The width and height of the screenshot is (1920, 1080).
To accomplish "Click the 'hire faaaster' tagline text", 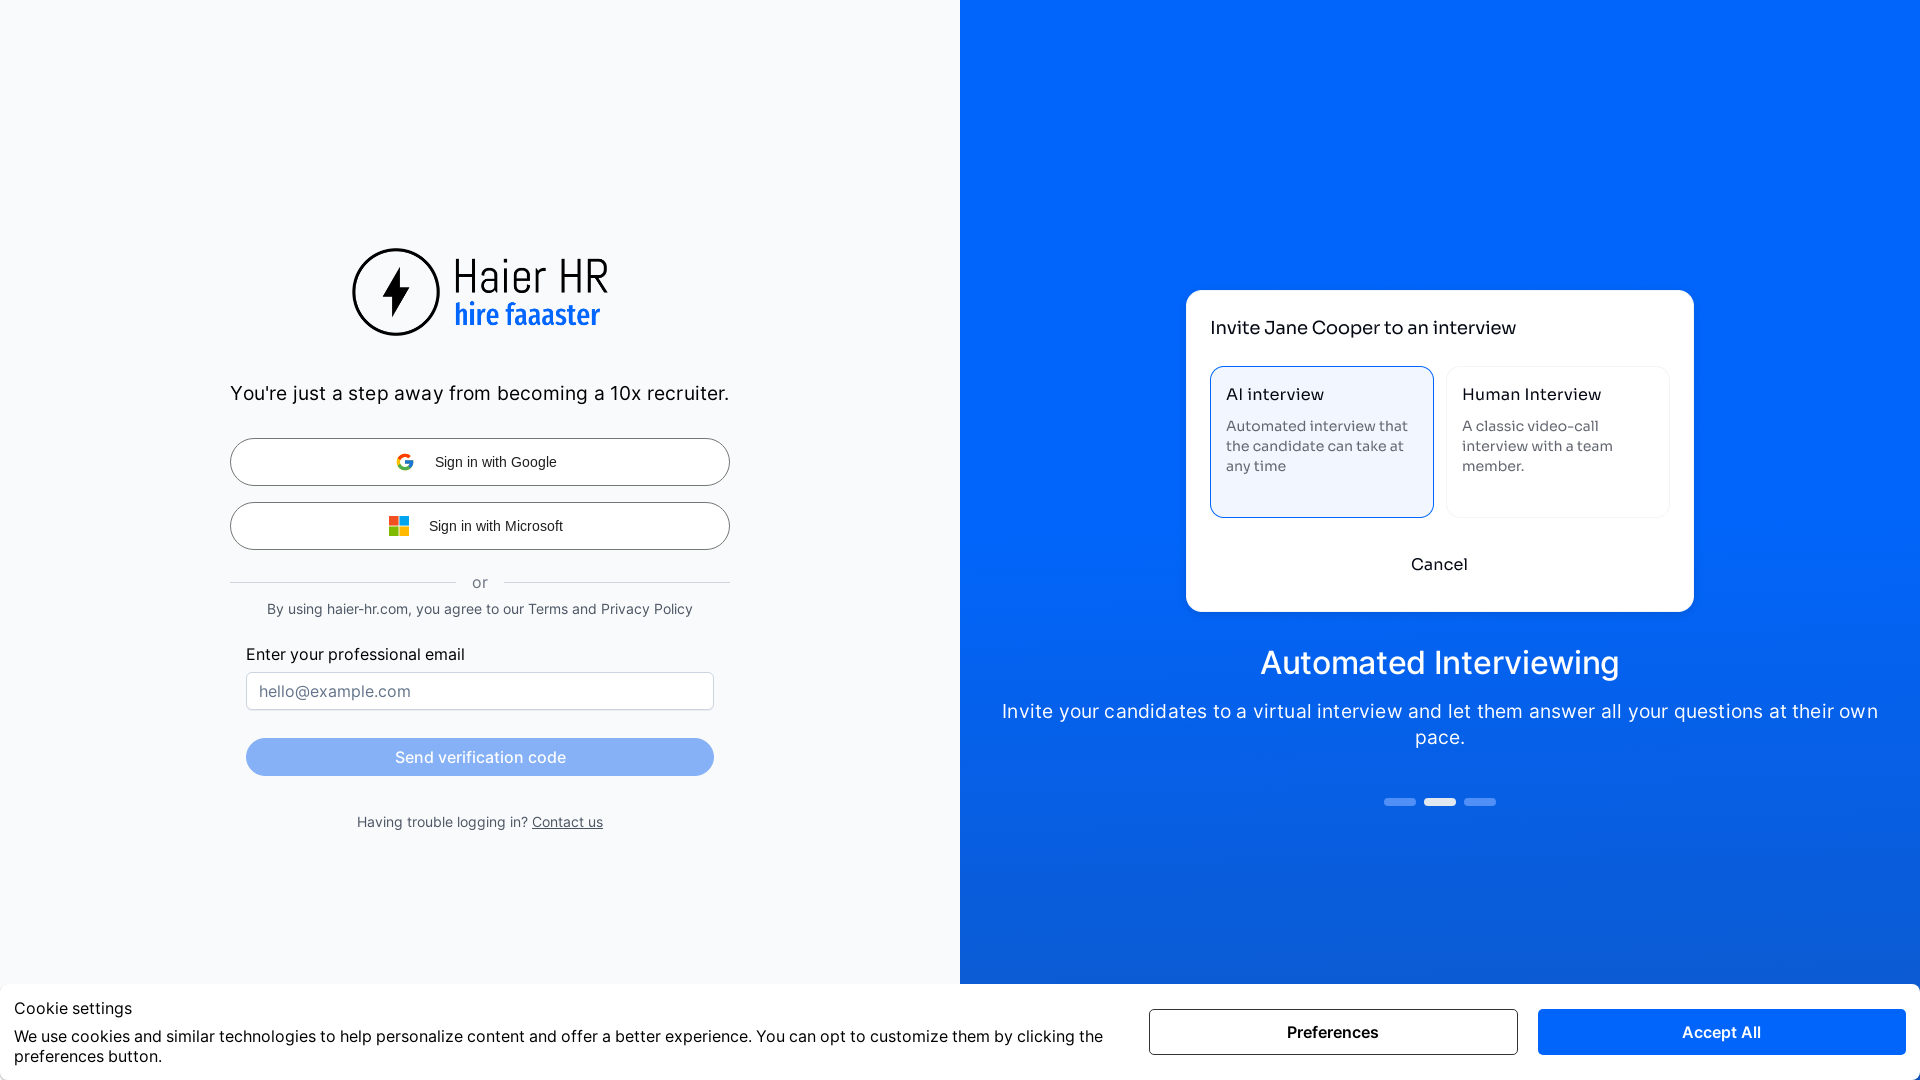I will 527,314.
